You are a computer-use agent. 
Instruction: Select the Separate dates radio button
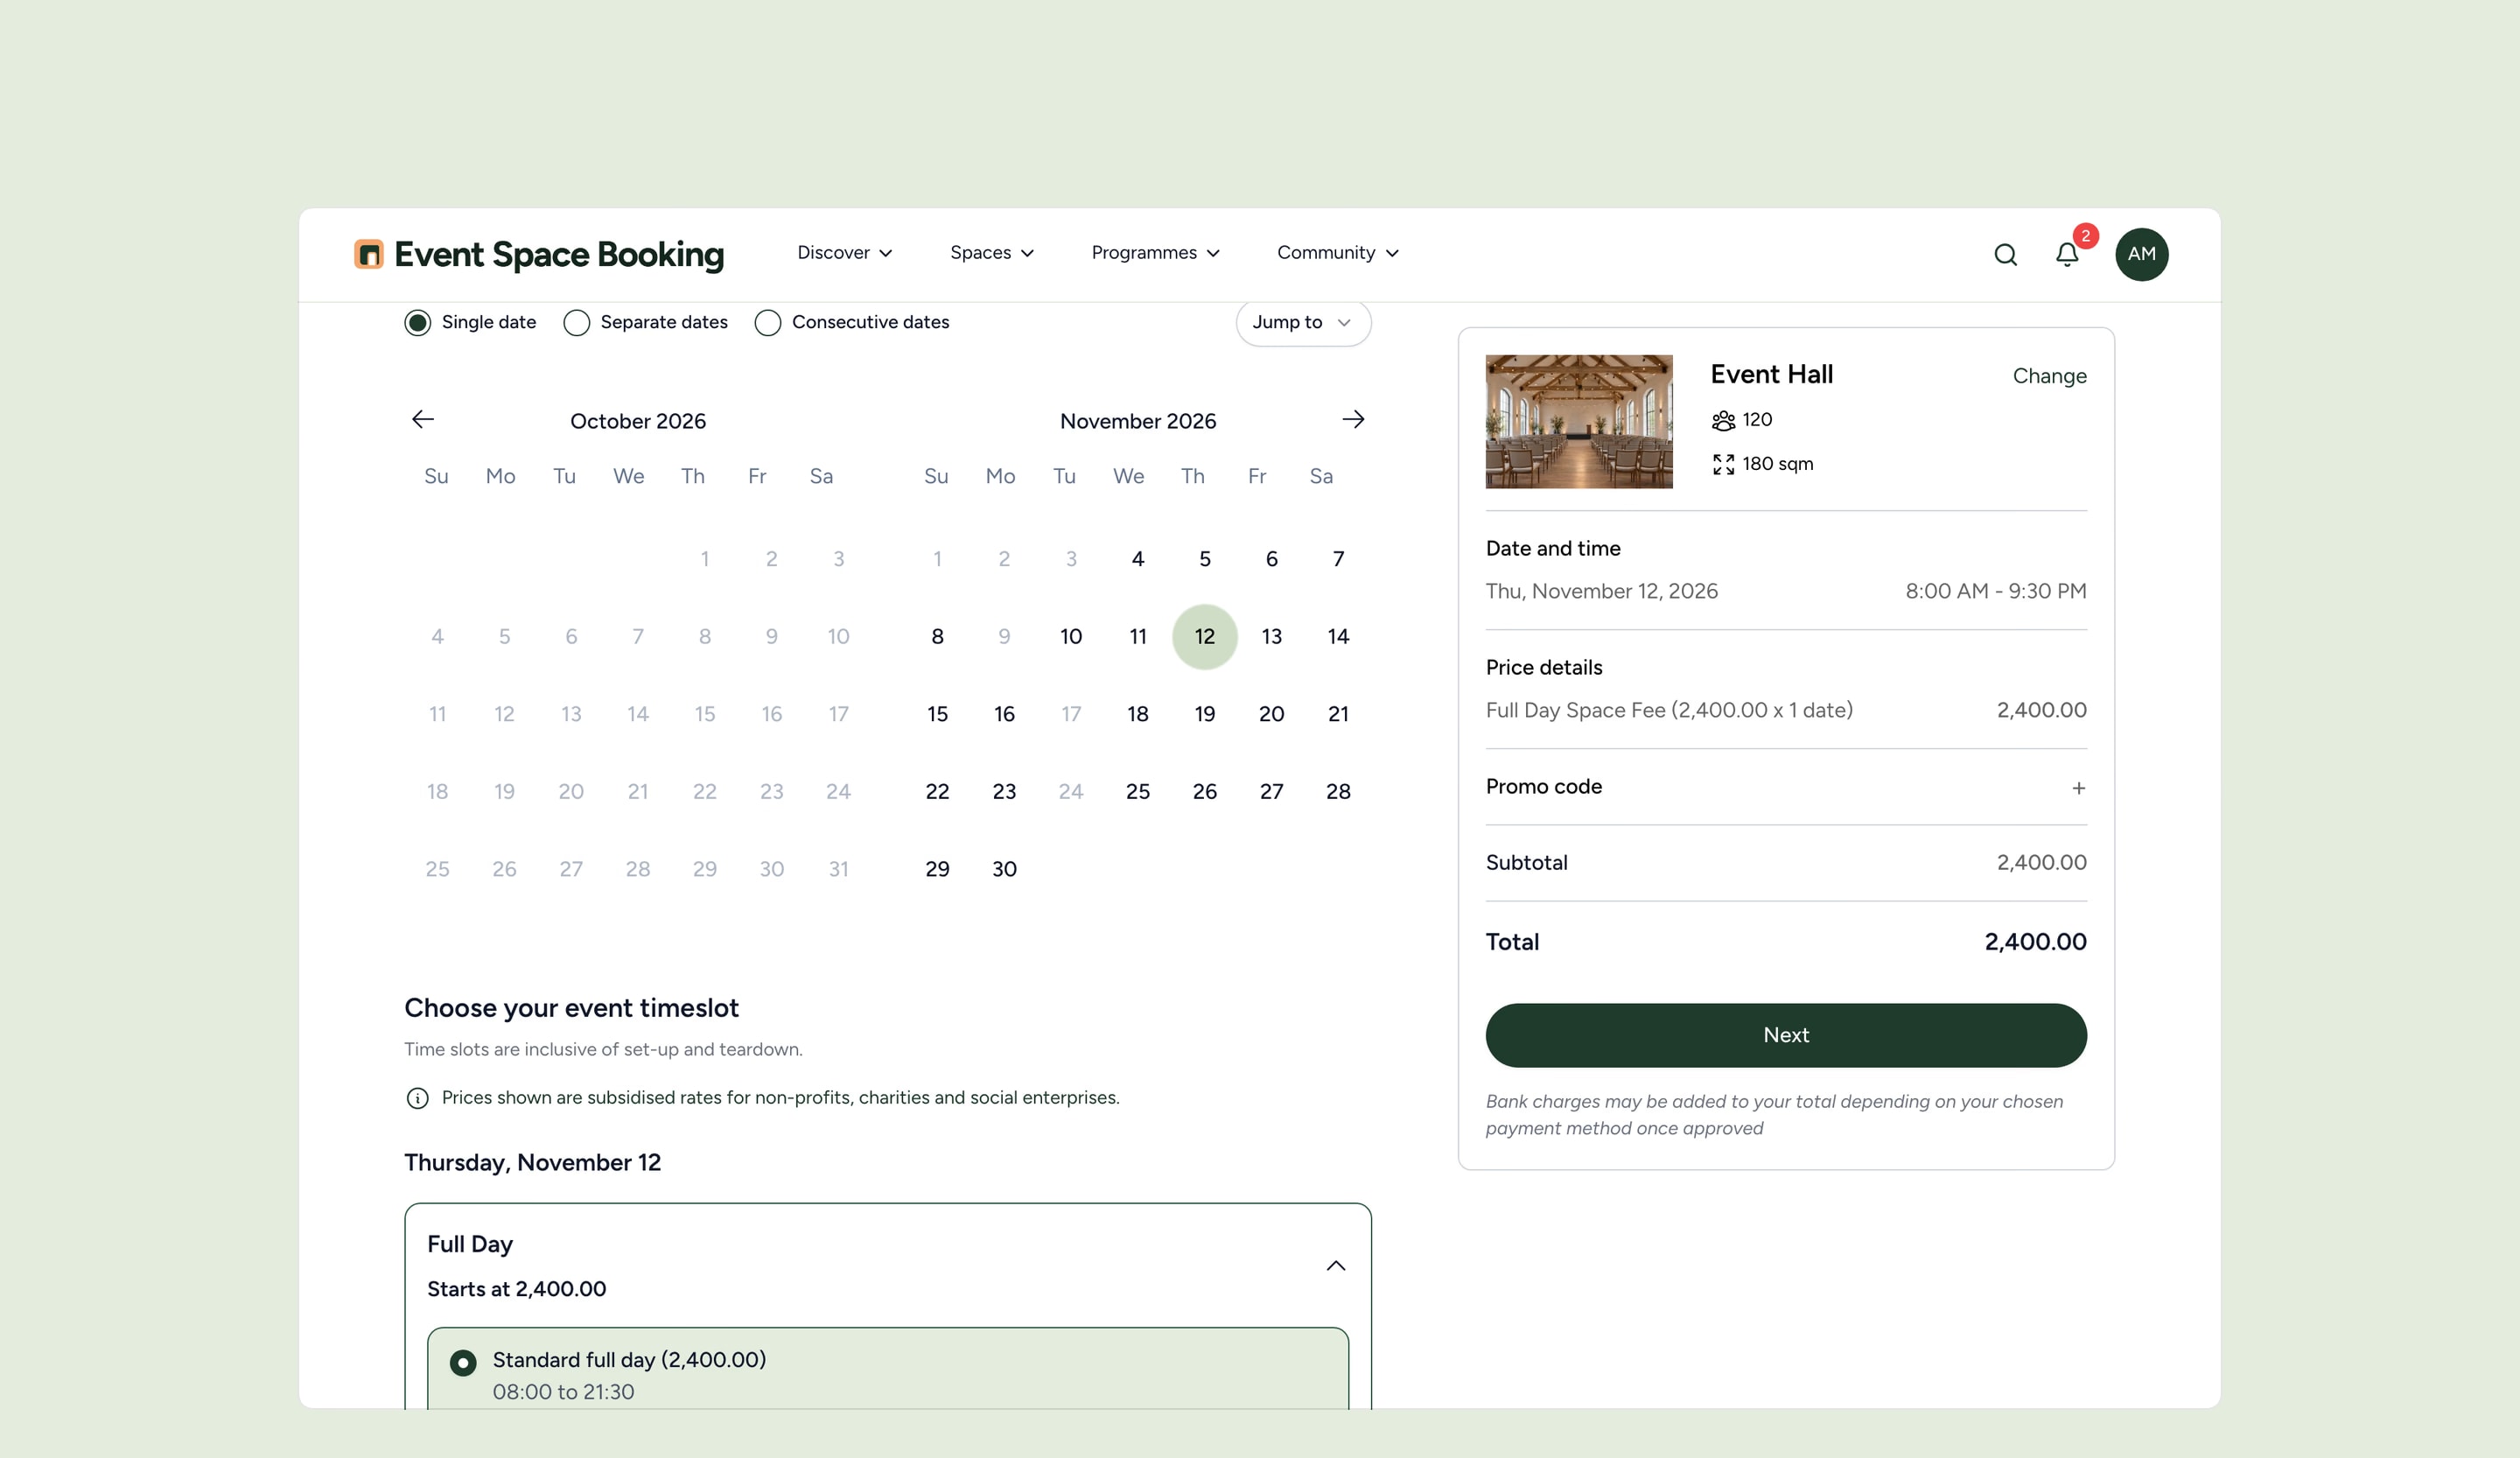576,323
